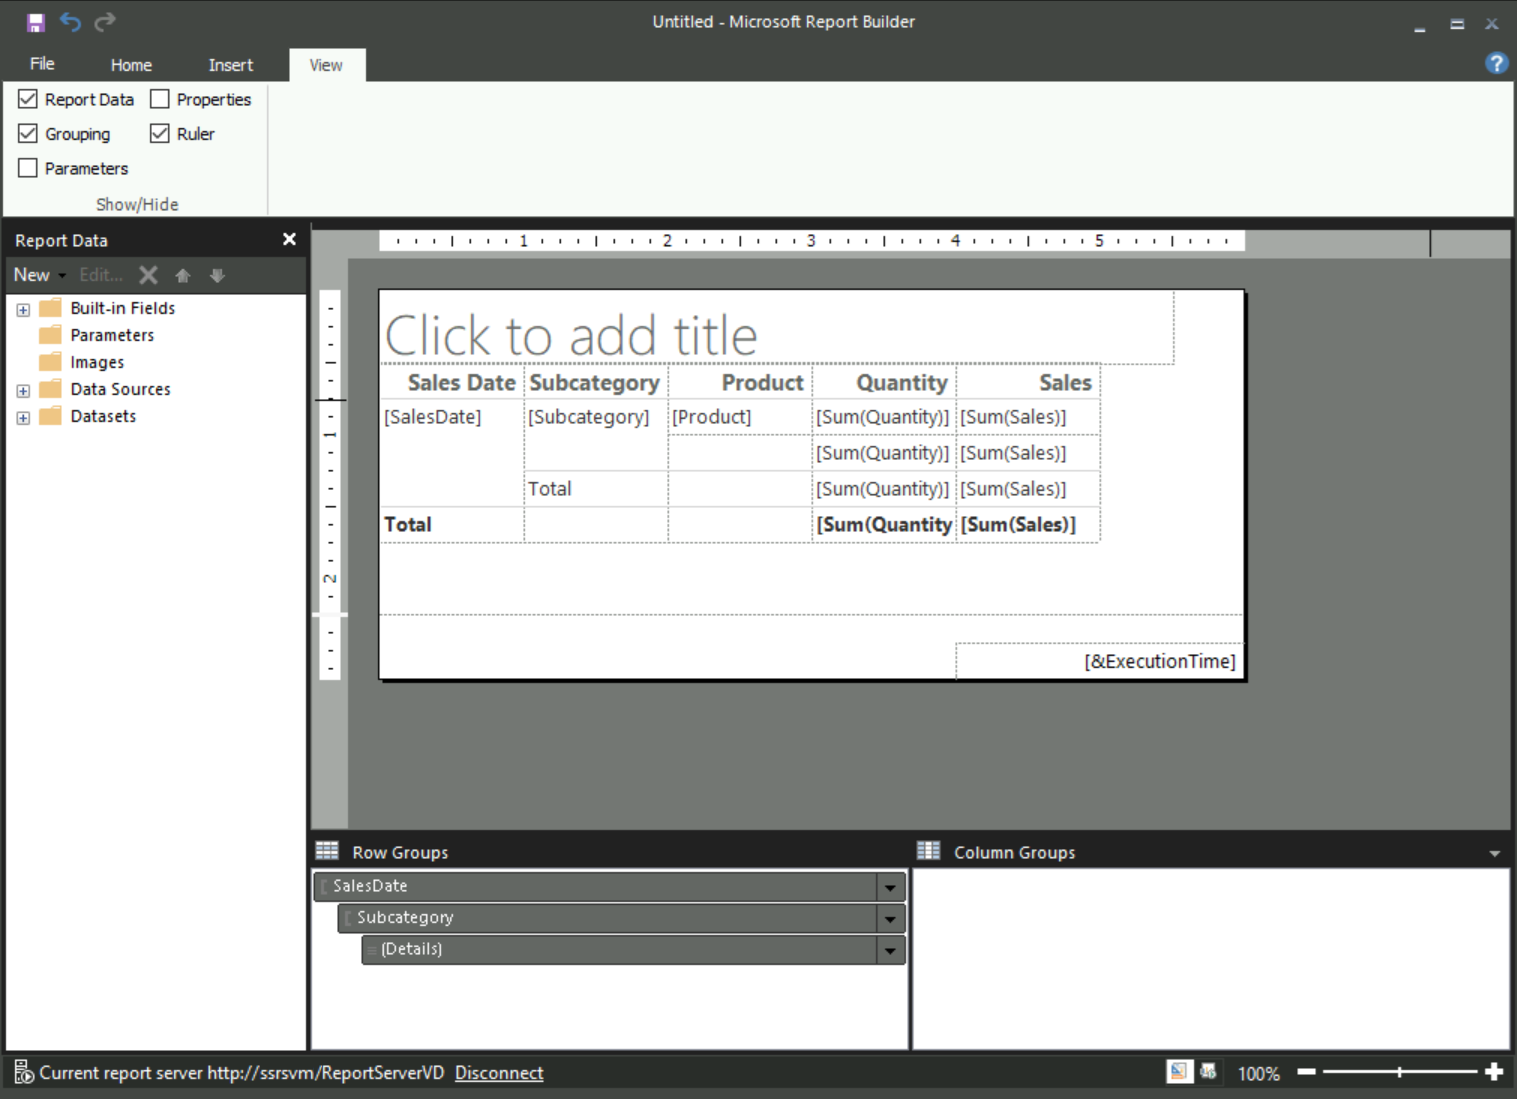The image size is (1517, 1099).
Task: Run the report from the status bar icon
Action: click(x=1208, y=1071)
